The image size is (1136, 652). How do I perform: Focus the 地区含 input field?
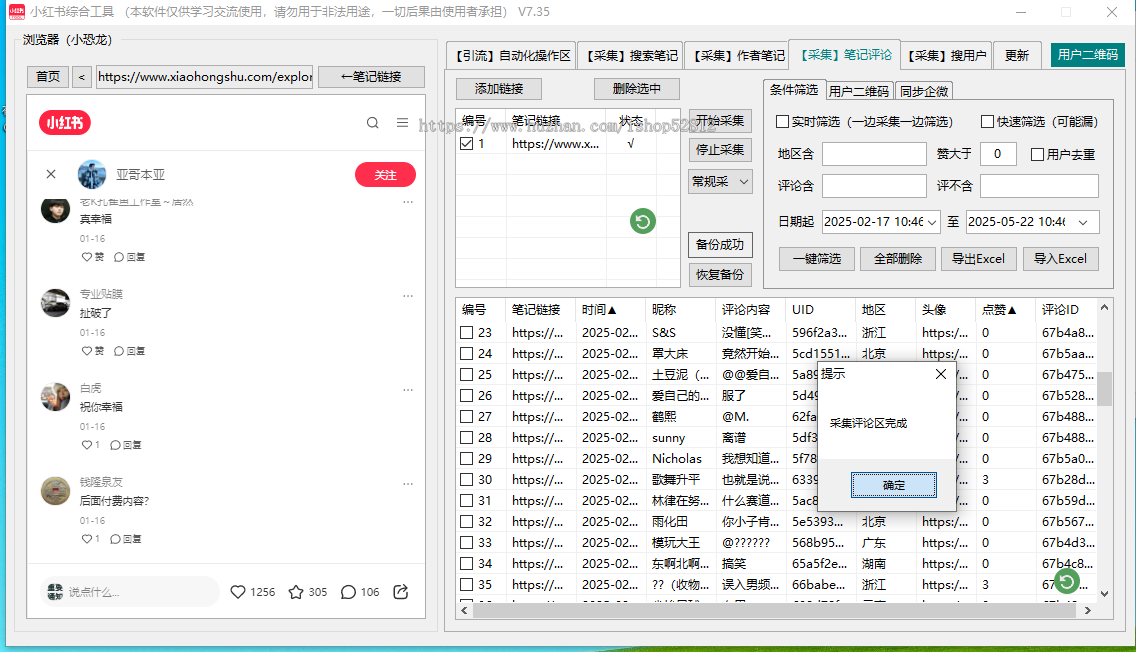(874, 154)
